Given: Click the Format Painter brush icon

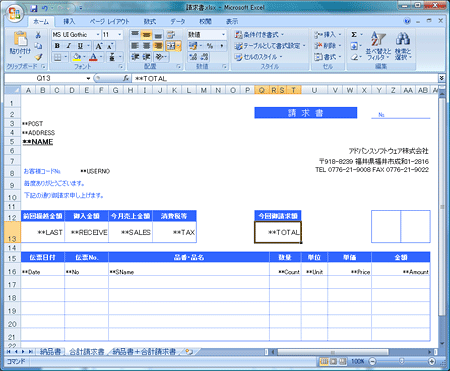Looking at the screenshot, I should (38, 57).
